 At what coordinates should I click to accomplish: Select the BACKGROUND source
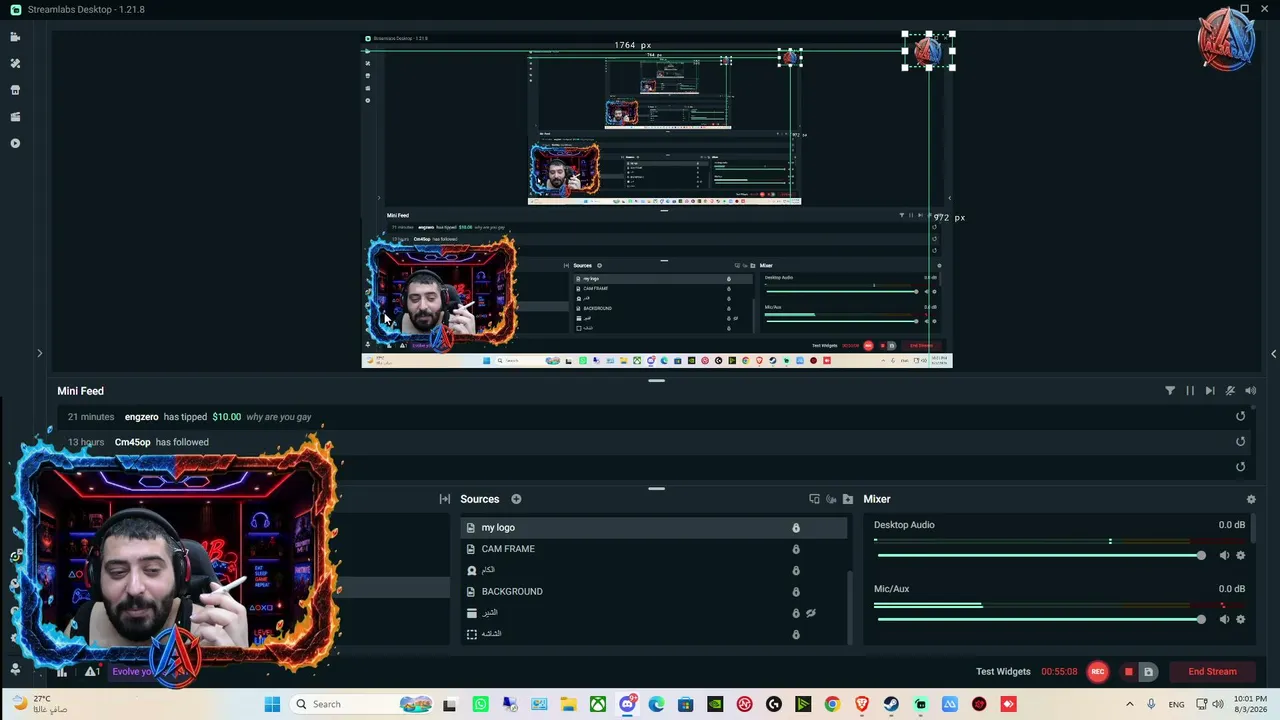click(x=654, y=591)
